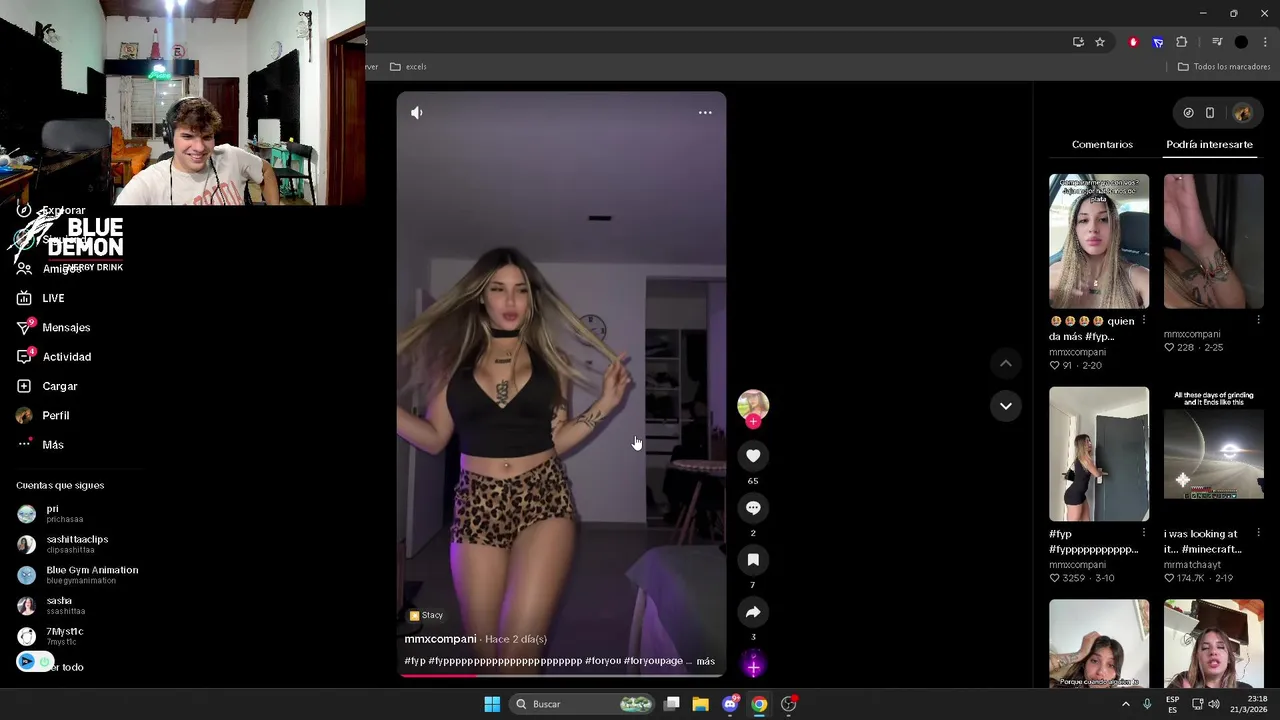Open the suggested video with 228 likes
Screen dimensions: 1280x720
1214,241
